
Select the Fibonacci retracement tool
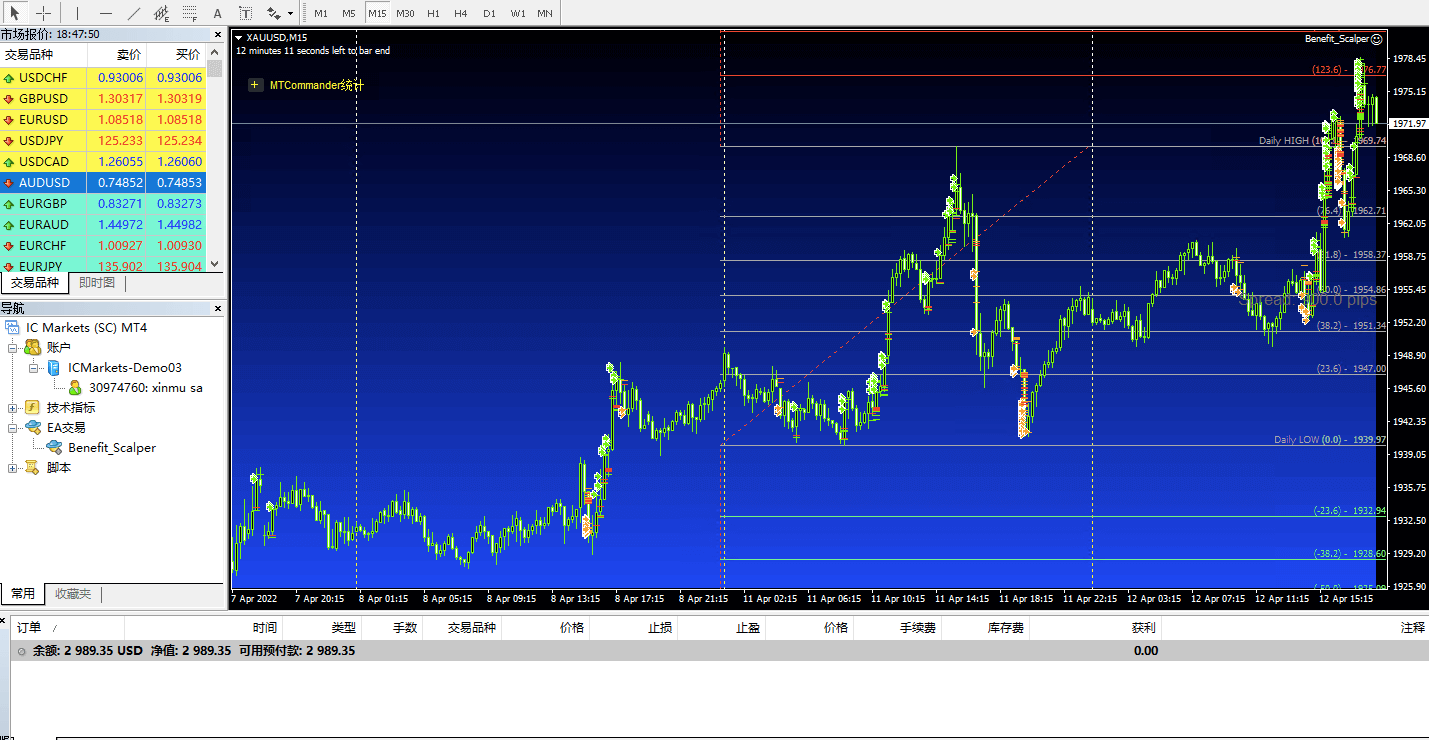click(x=189, y=13)
